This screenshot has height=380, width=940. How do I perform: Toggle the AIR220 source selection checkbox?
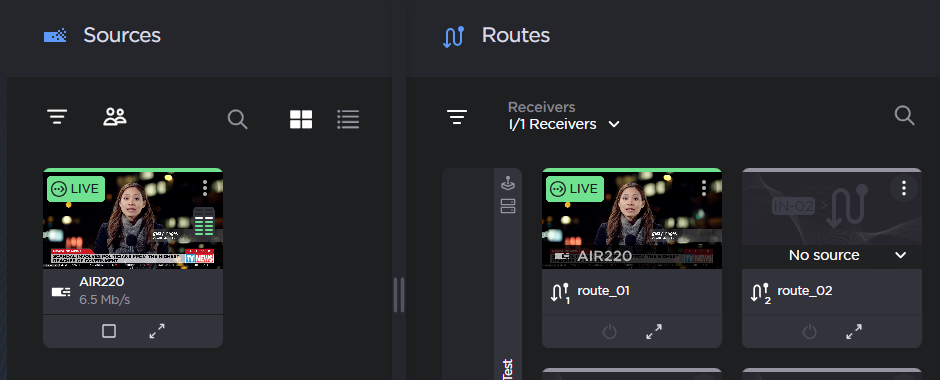pyautogui.click(x=109, y=331)
